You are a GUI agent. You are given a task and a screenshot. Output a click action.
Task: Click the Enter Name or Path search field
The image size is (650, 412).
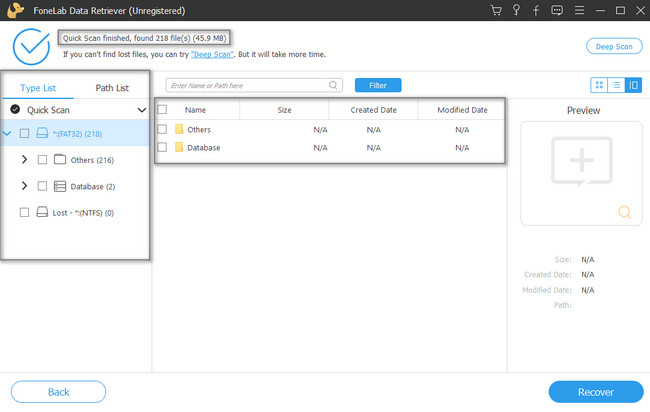(254, 85)
